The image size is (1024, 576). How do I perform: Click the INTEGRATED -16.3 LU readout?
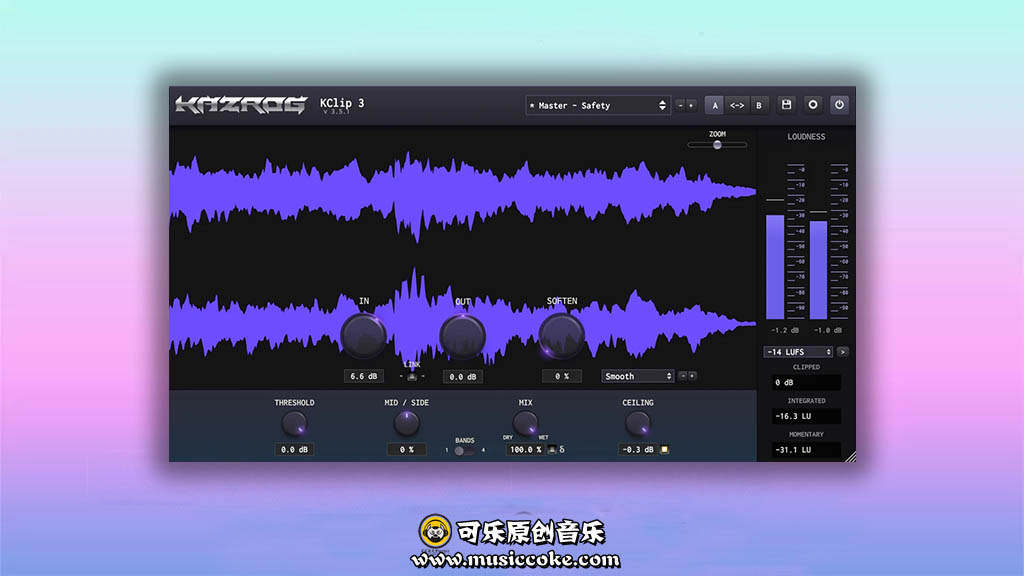click(806, 416)
